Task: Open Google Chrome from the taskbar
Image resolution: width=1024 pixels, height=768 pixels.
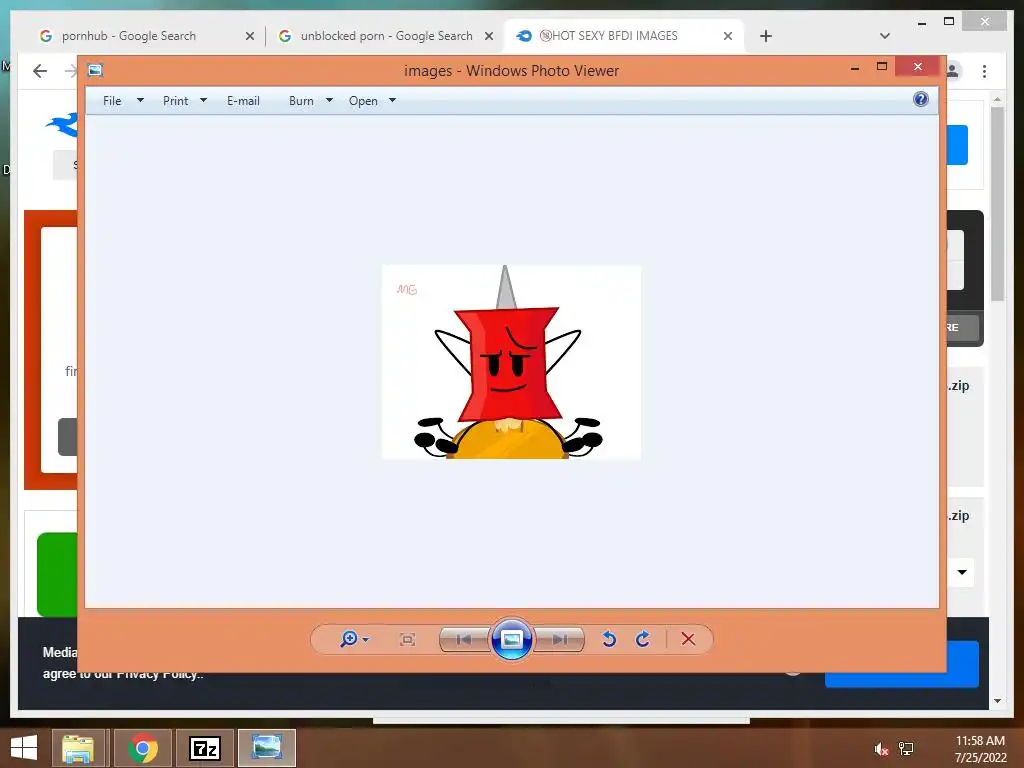Action: [143, 748]
